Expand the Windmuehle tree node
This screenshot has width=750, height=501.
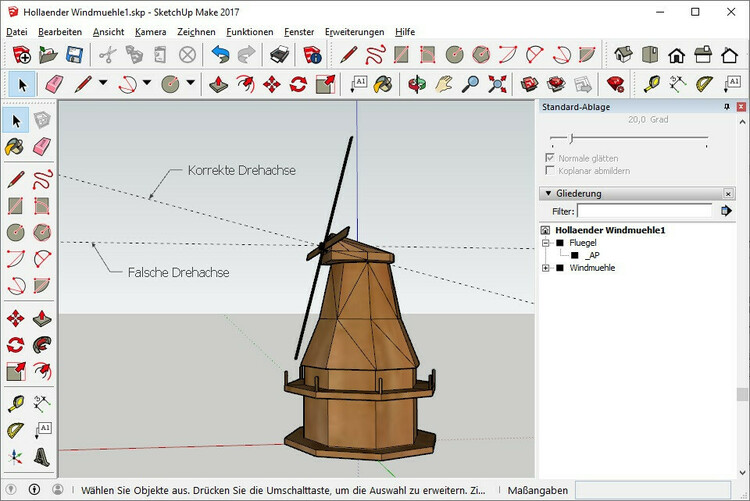coord(546,268)
